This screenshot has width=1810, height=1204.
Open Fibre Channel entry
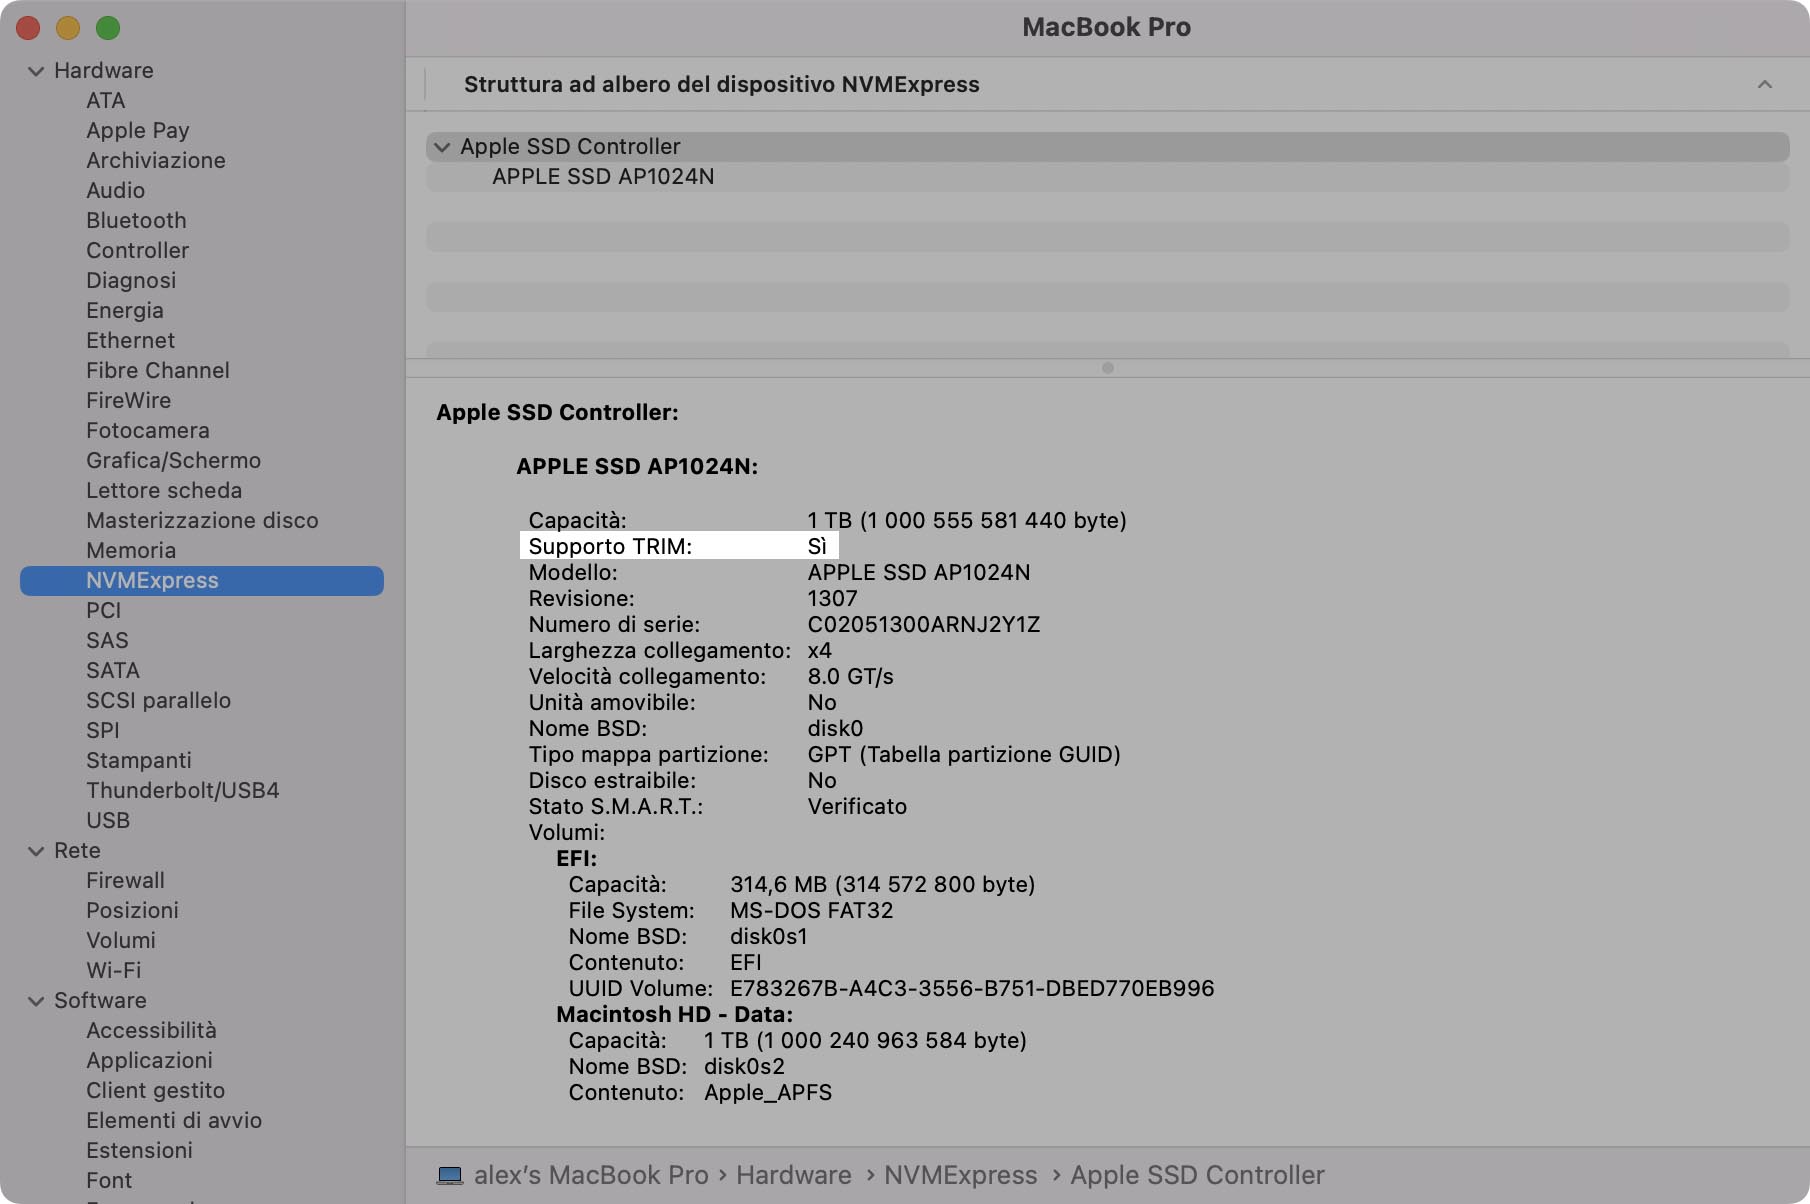click(x=157, y=371)
